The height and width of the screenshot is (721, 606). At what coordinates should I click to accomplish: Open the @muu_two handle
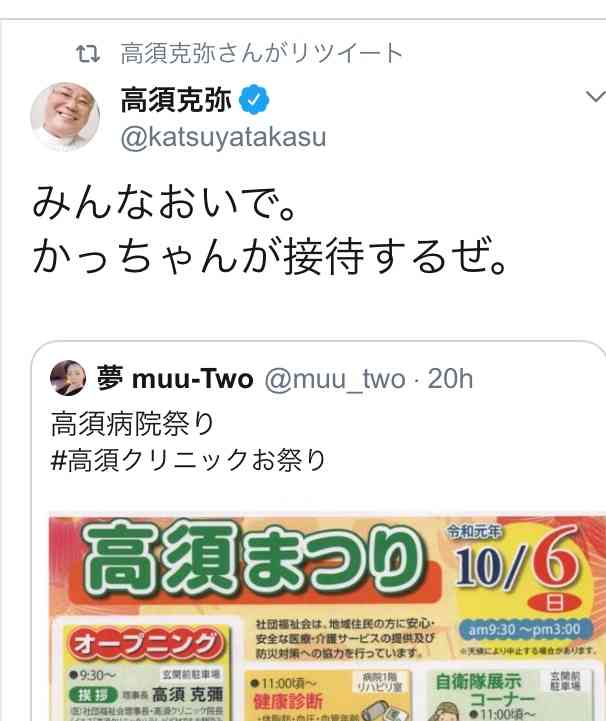click(335, 379)
